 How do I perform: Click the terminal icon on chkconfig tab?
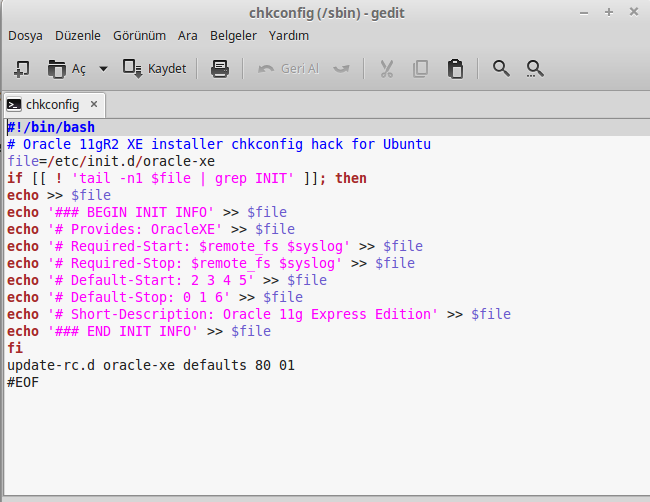pyautogui.click(x=14, y=105)
